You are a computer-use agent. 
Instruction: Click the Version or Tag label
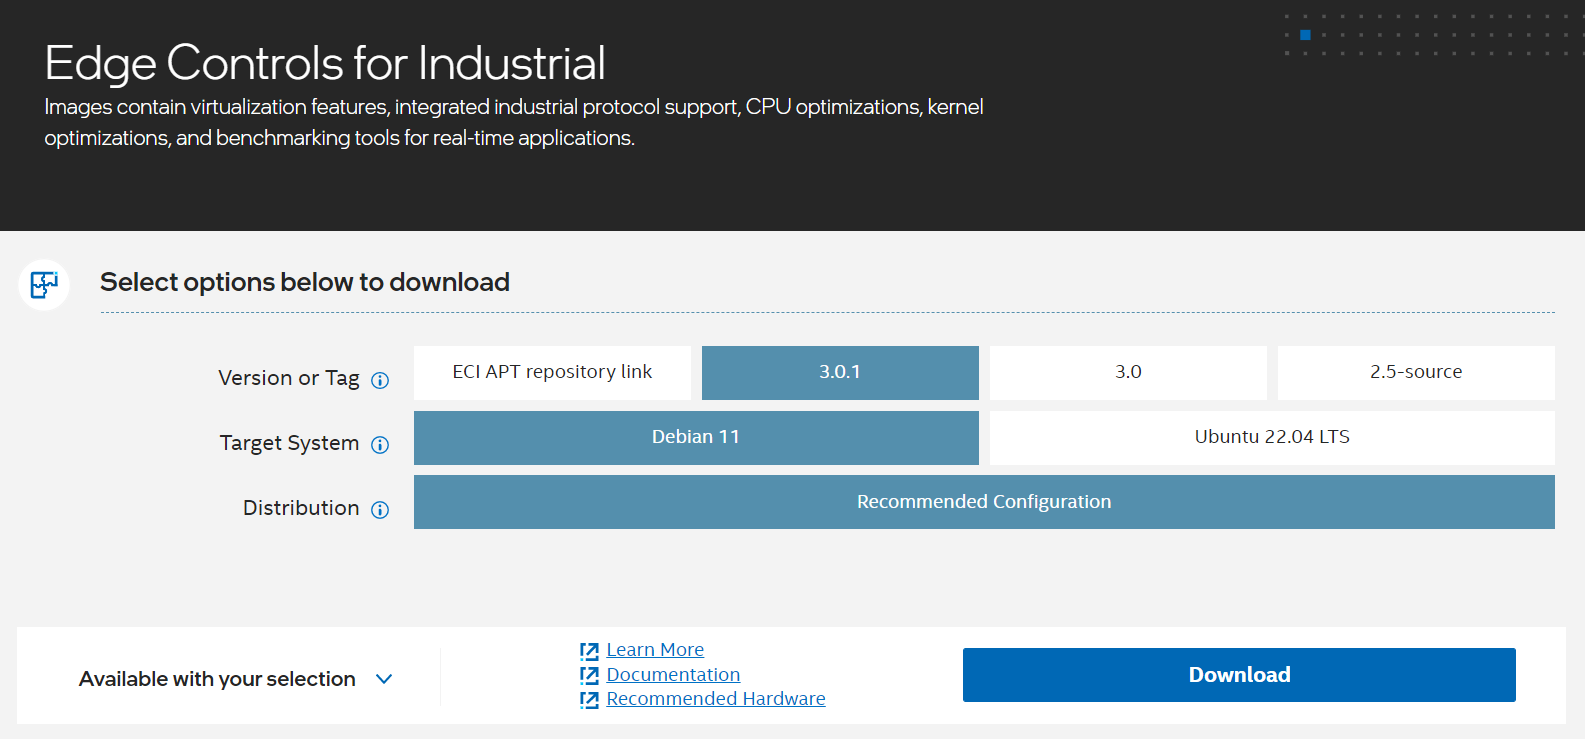pos(289,378)
